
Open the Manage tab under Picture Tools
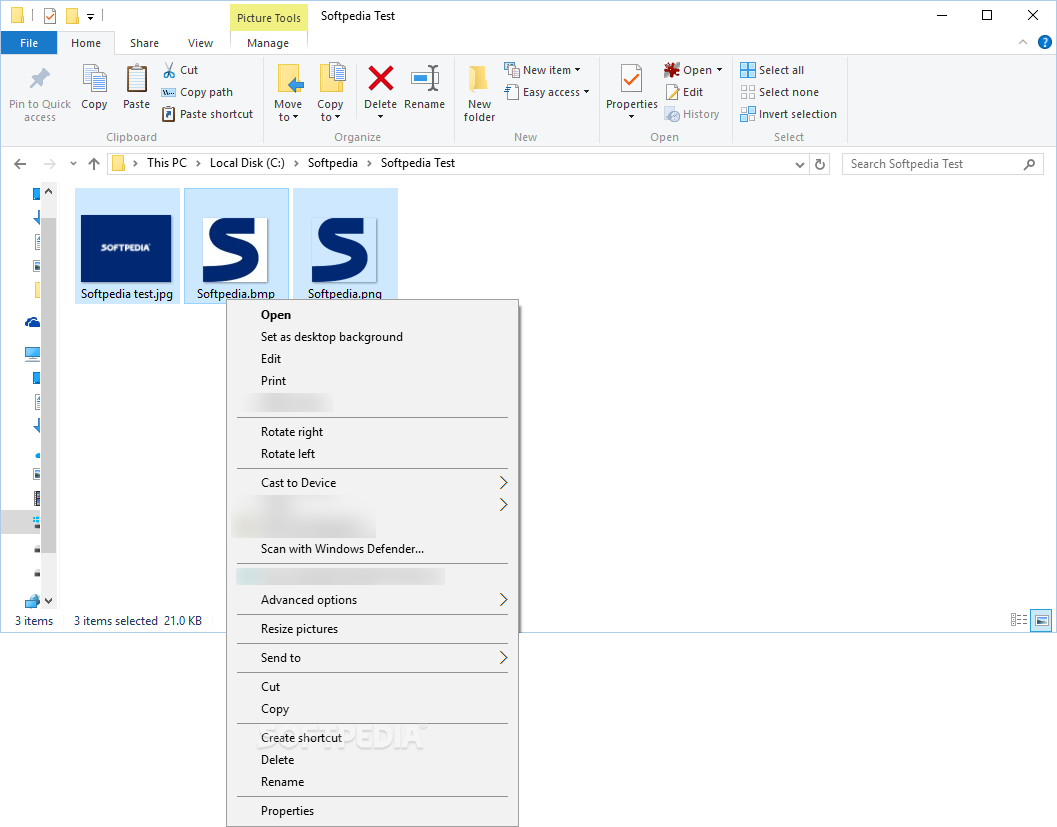pos(268,43)
